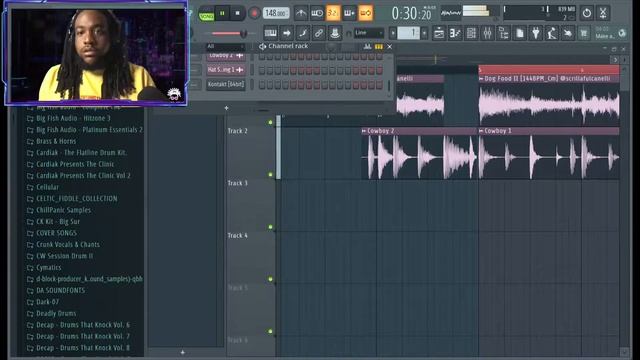Select the Kontakt [64bit] channel button
The width and height of the screenshot is (640, 360).
226,84
